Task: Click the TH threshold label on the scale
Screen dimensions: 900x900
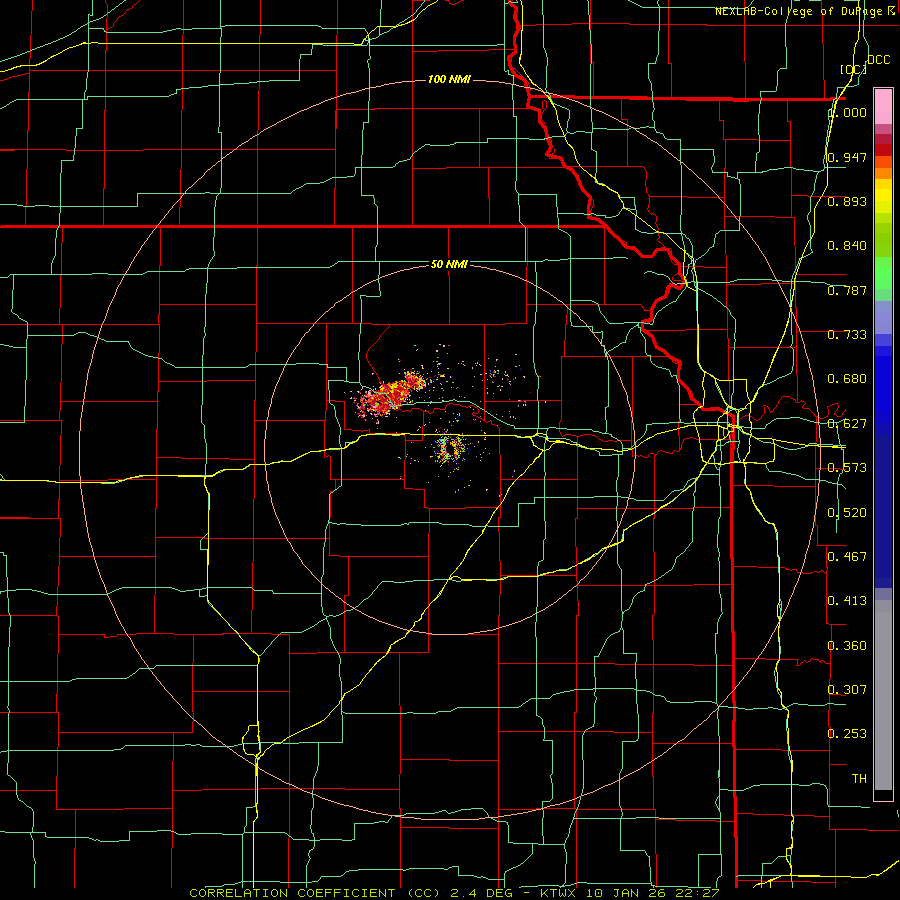Action: click(x=859, y=779)
